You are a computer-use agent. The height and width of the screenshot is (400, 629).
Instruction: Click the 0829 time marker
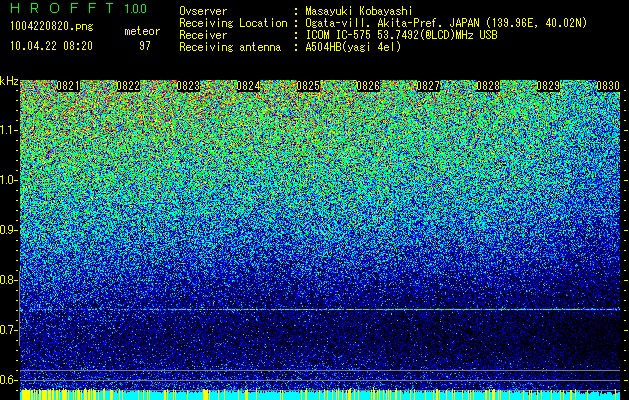tap(548, 86)
